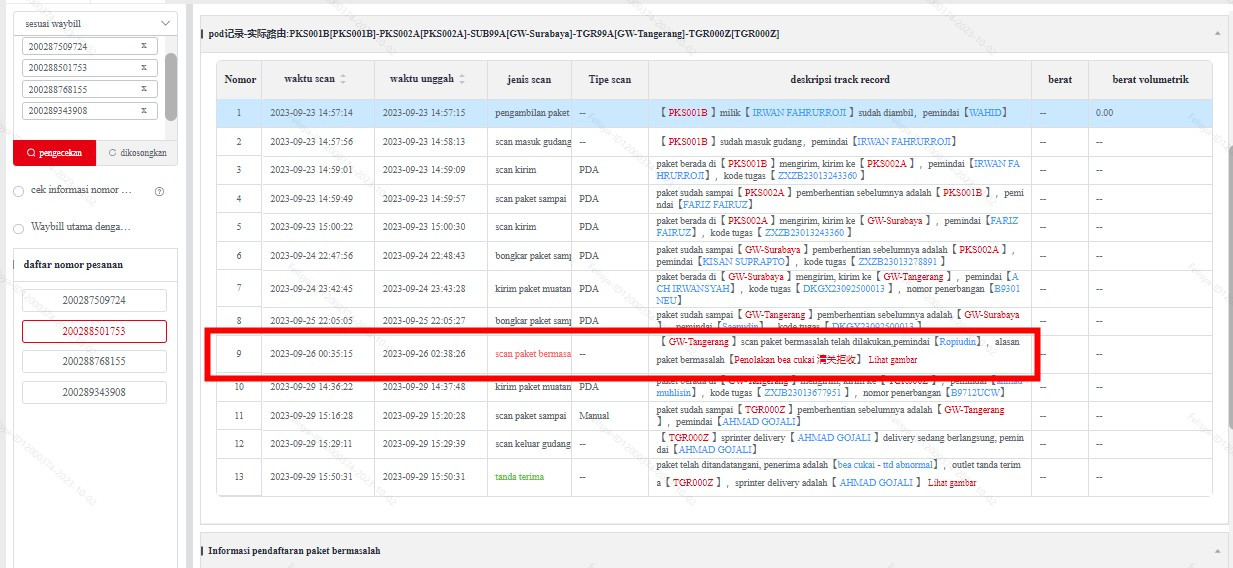Click Ropiudin link in row 9
1233x568 pixels.
957,342
